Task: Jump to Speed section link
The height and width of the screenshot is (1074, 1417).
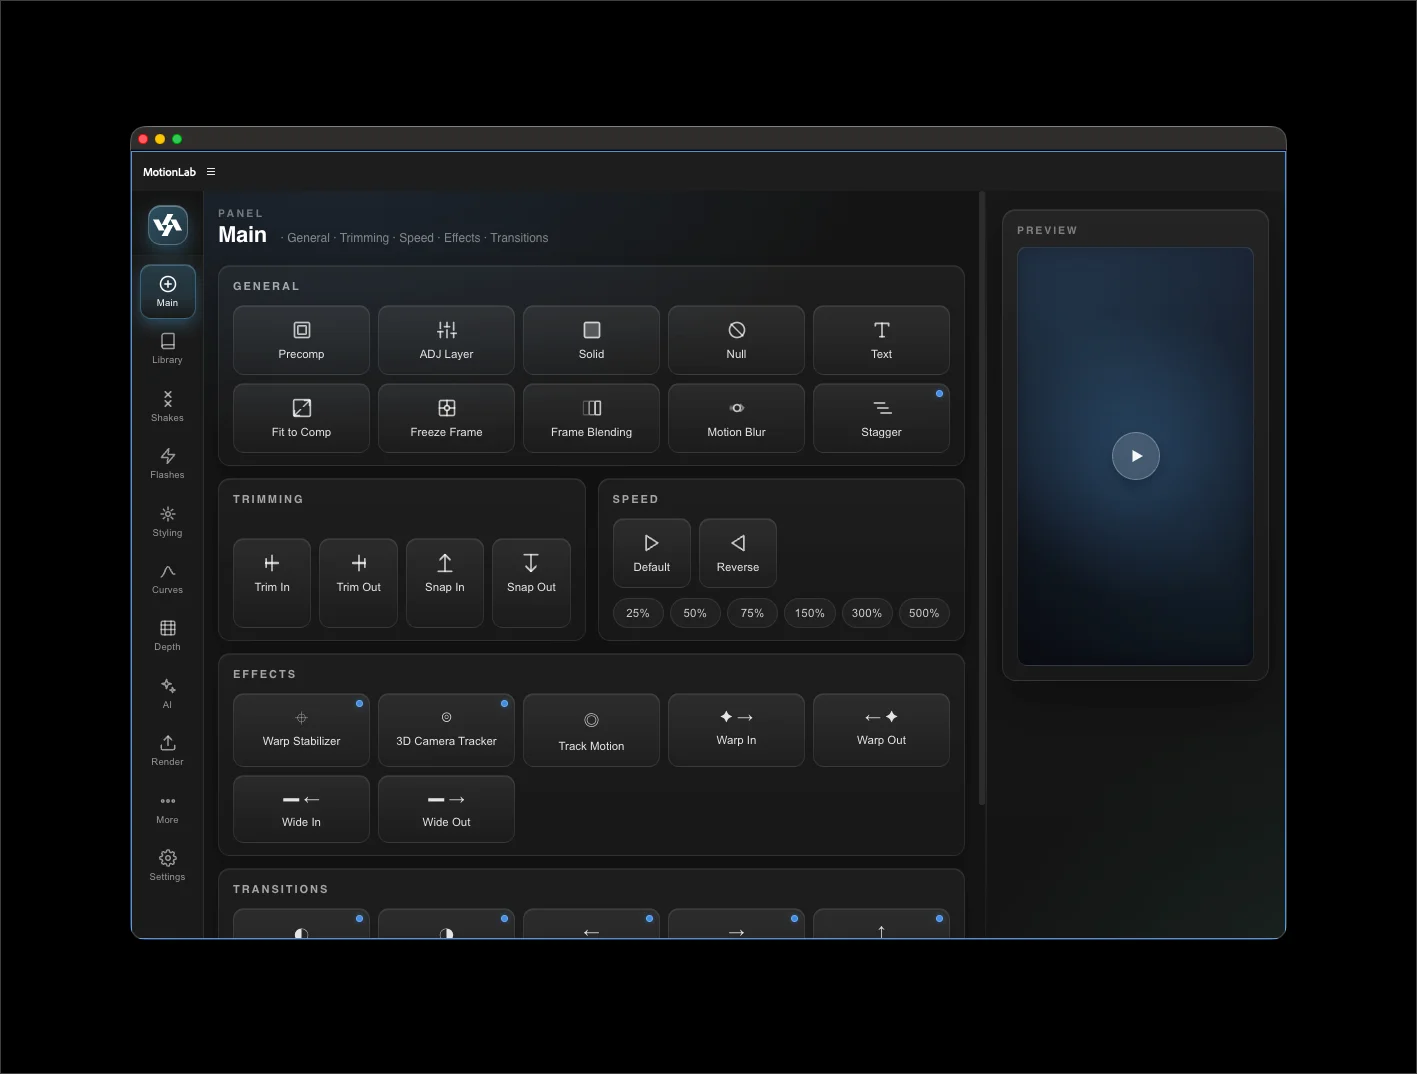Action: tap(416, 238)
